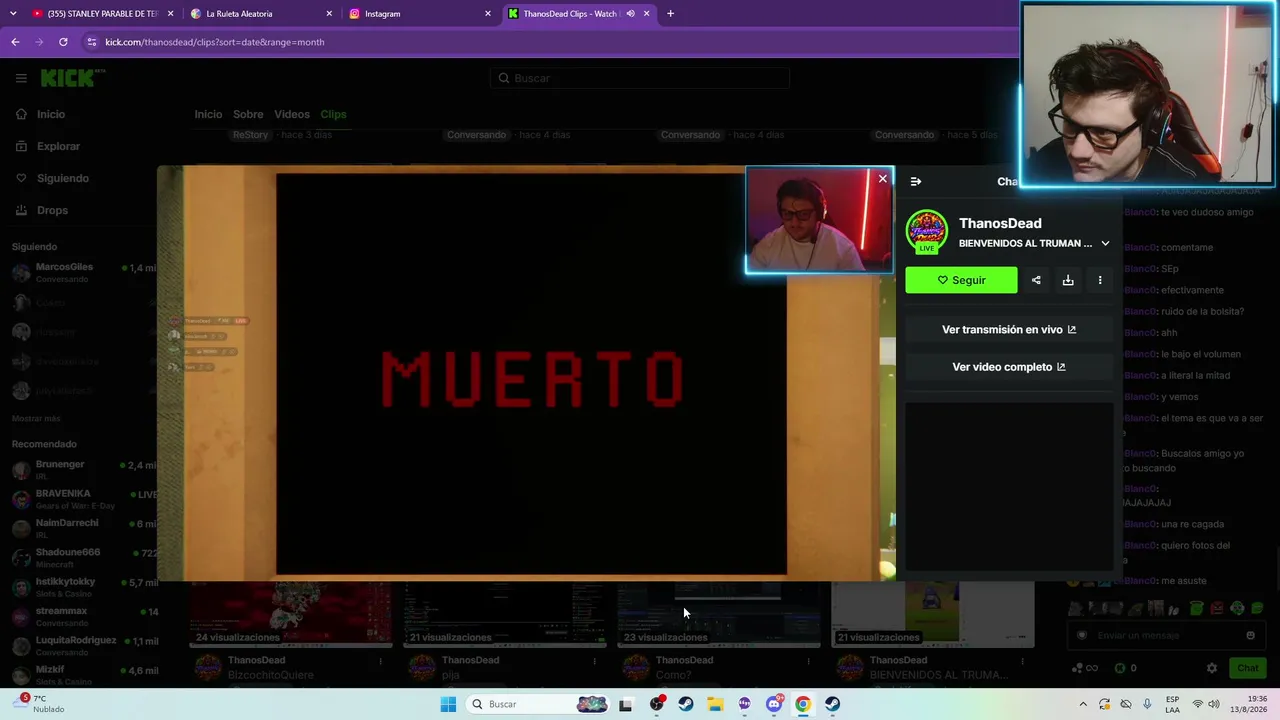
Task: Open the clip thumbnail with 24 visualizaciones
Action: click(x=291, y=614)
